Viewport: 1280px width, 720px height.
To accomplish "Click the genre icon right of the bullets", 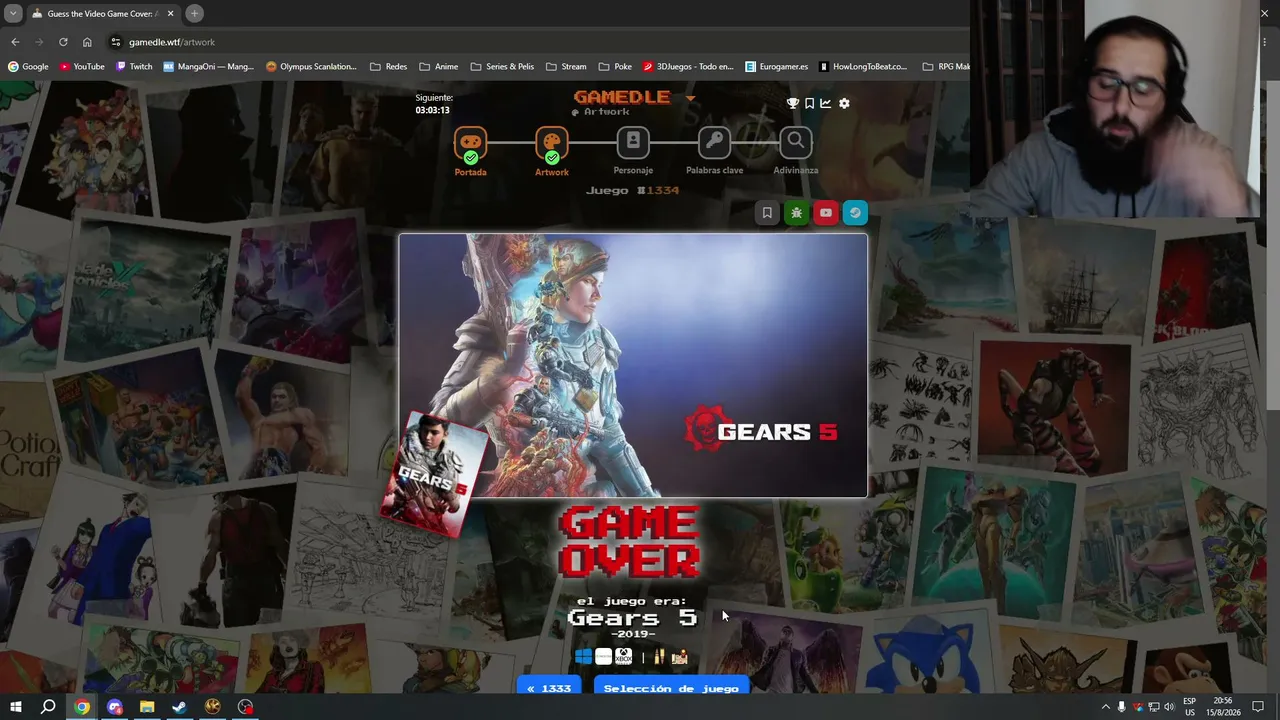I will (x=680, y=657).
